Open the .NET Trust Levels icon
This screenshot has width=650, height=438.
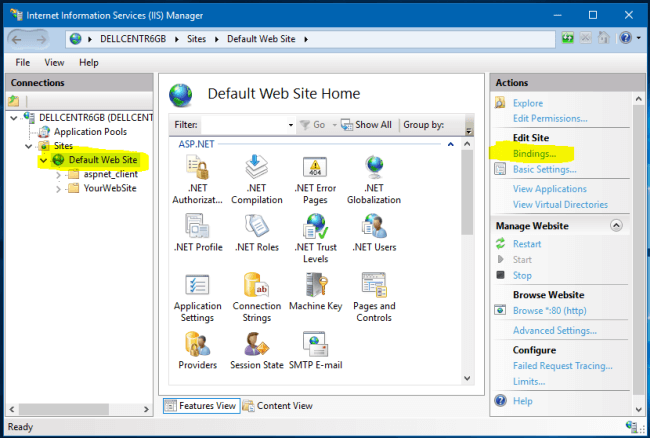(316, 226)
